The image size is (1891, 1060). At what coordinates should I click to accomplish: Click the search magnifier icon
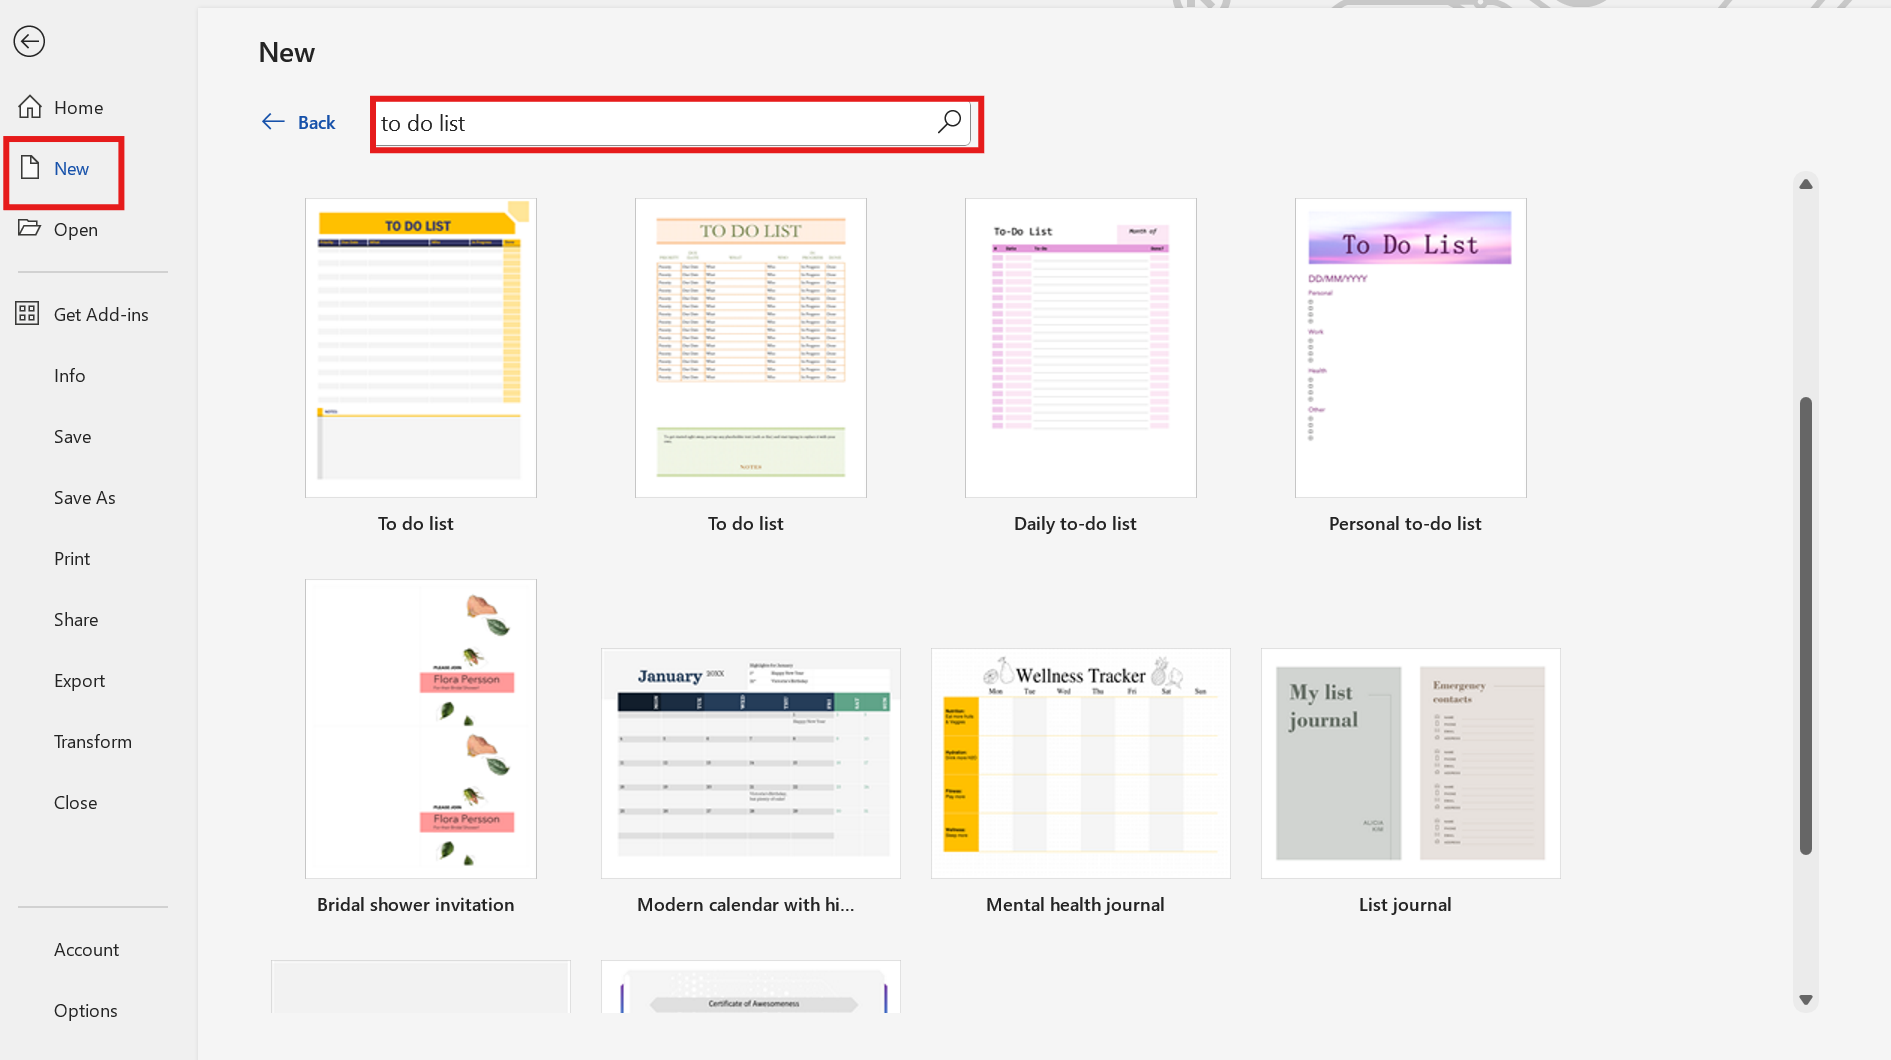(949, 122)
